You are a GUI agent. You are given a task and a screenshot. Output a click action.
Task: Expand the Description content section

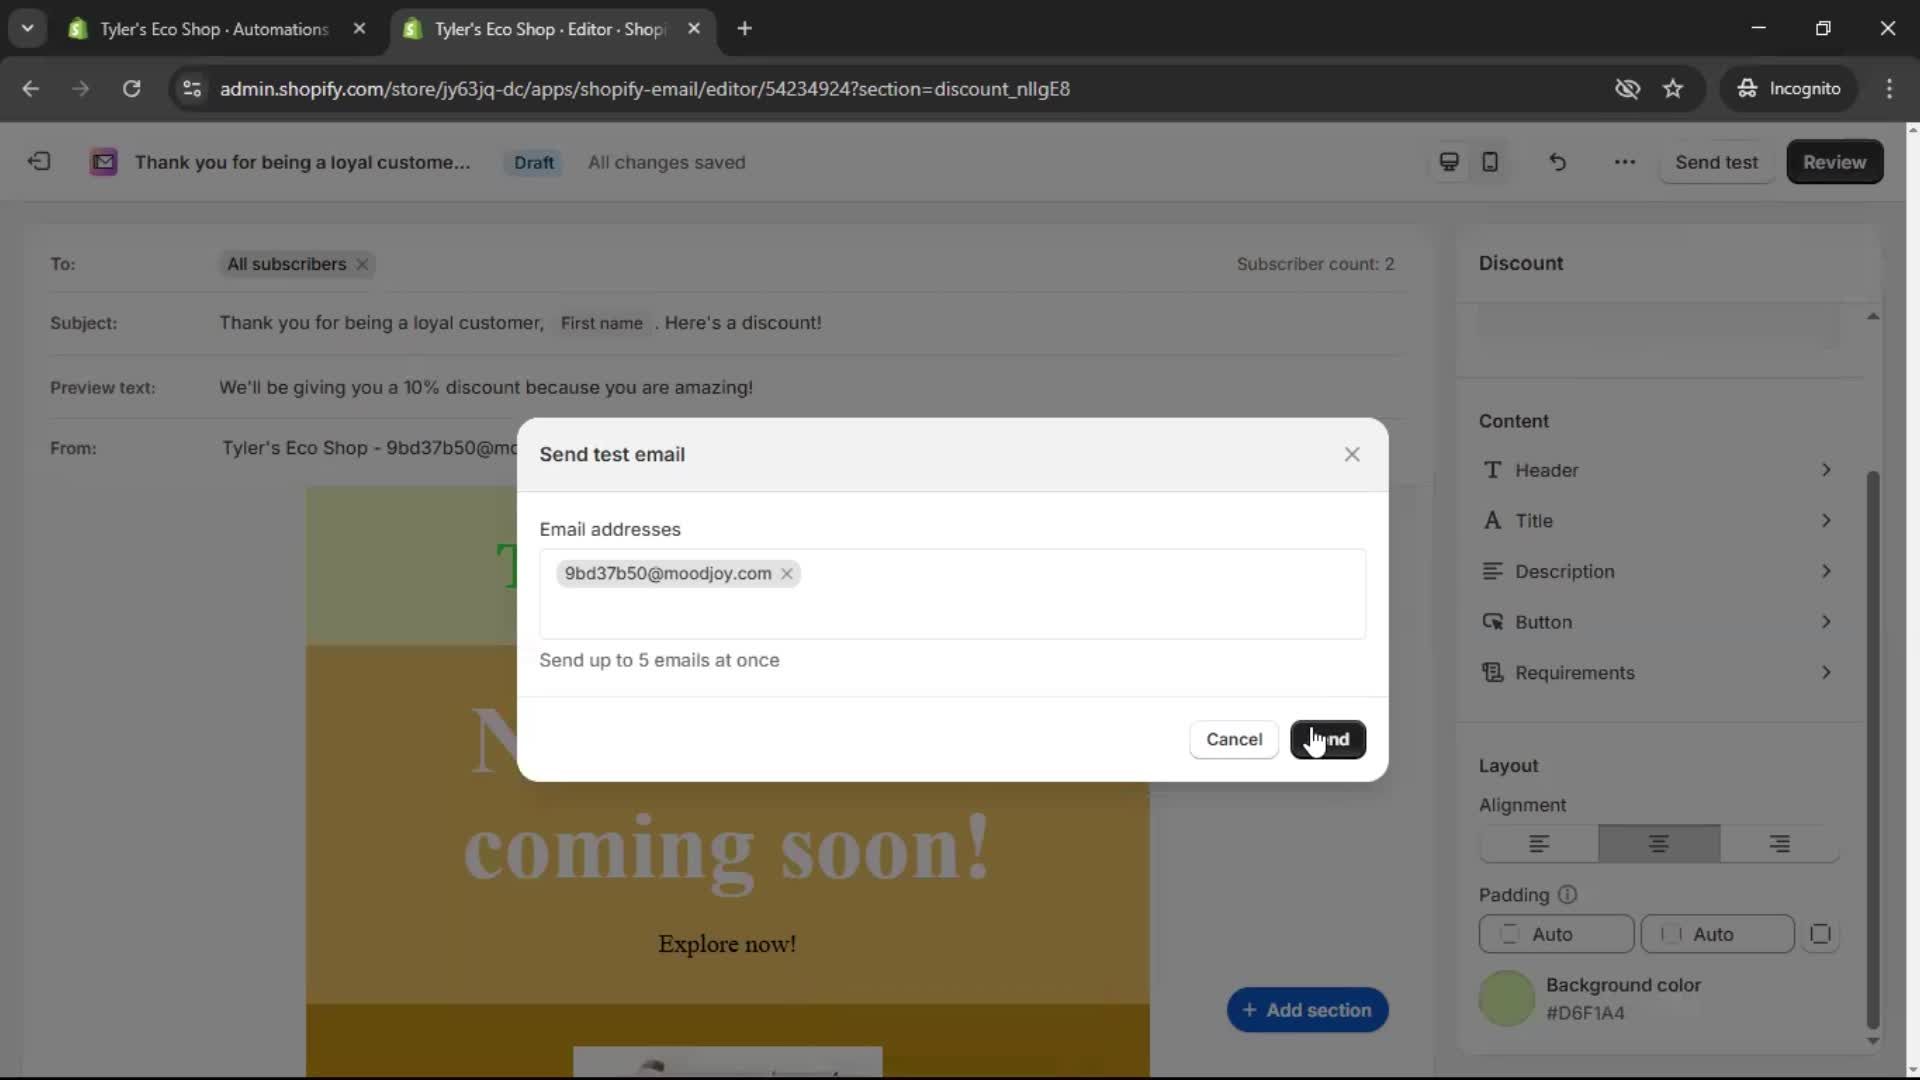(1659, 571)
